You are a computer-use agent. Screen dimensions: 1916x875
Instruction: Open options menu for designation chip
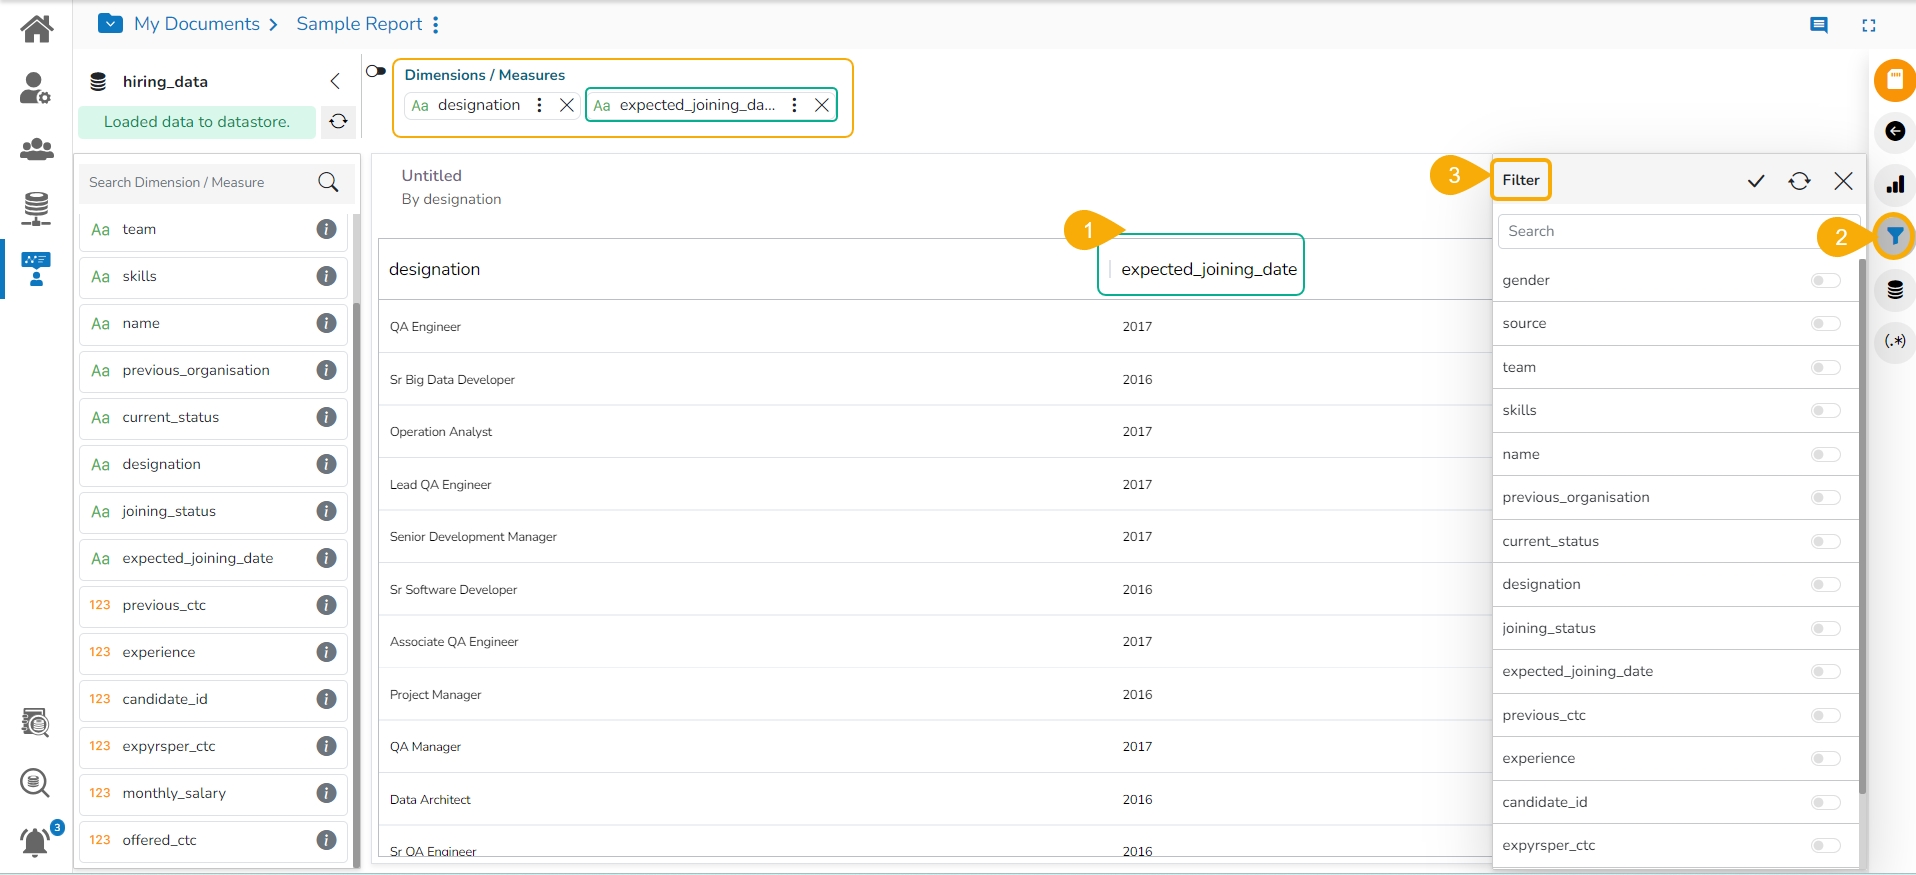tap(539, 105)
